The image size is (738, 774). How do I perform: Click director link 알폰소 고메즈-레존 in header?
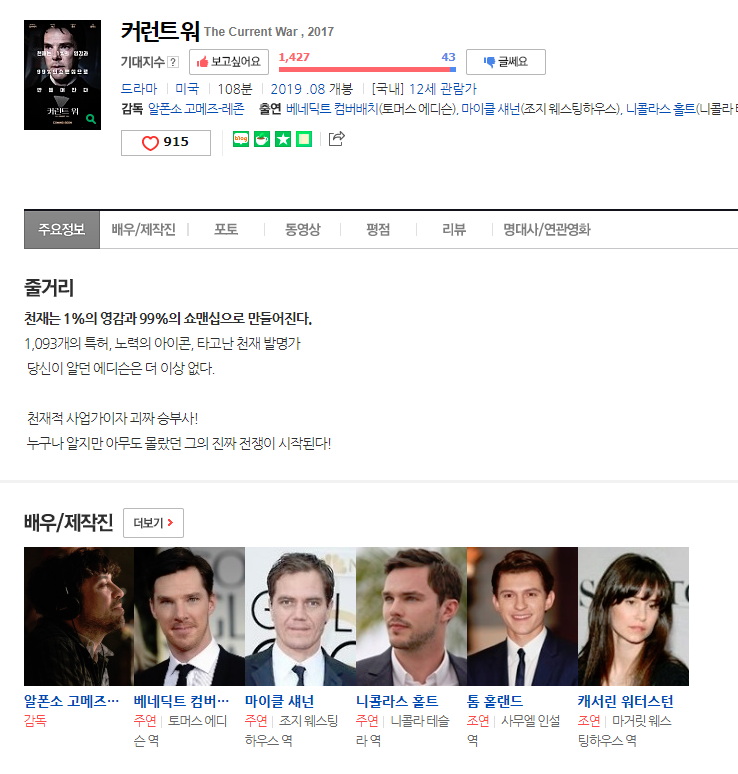[196, 109]
